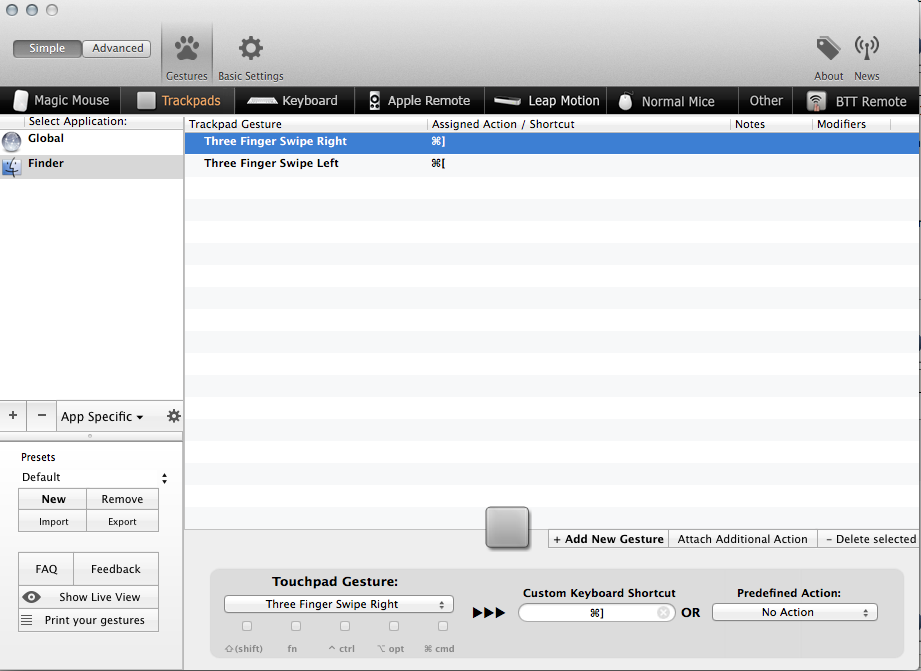The width and height of the screenshot is (921, 671).
Task: Add an application with plus button
Action: (13, 415)
